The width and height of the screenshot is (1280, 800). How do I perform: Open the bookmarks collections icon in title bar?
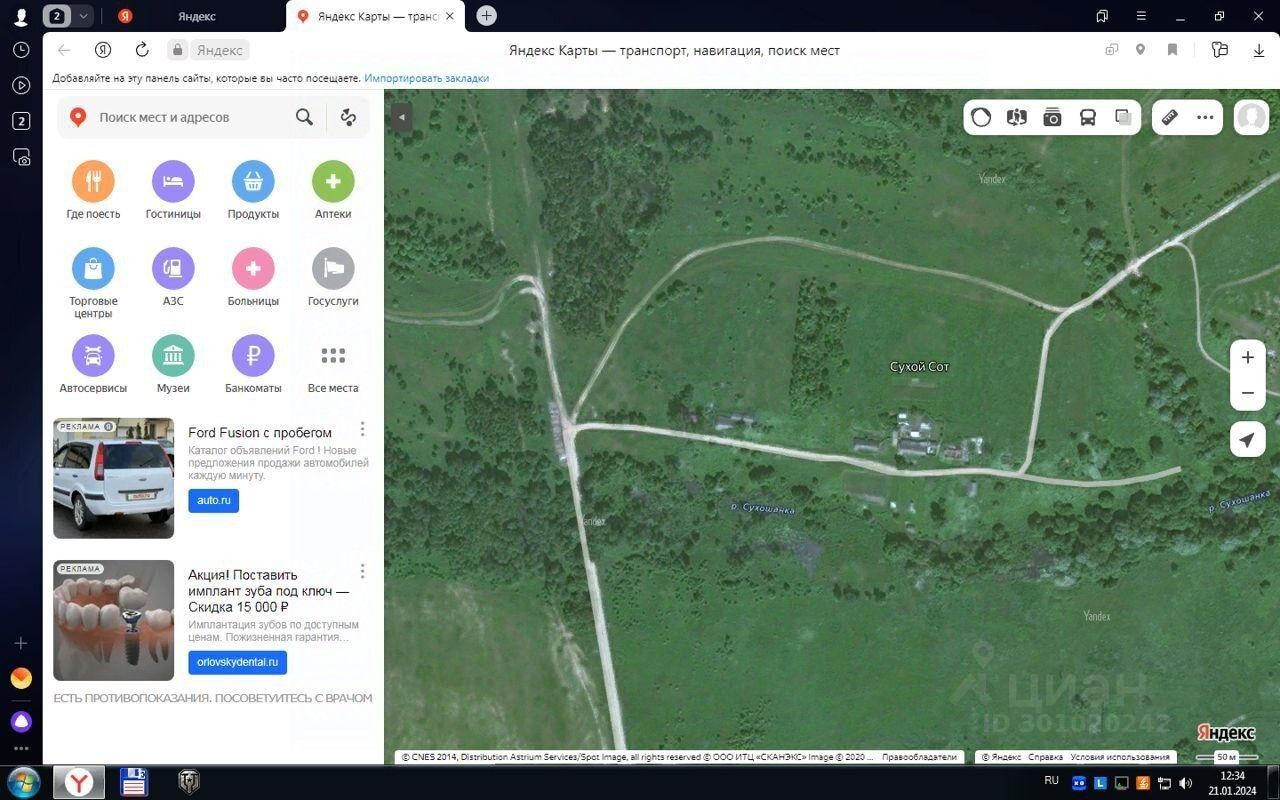[x=1101, y=16]
